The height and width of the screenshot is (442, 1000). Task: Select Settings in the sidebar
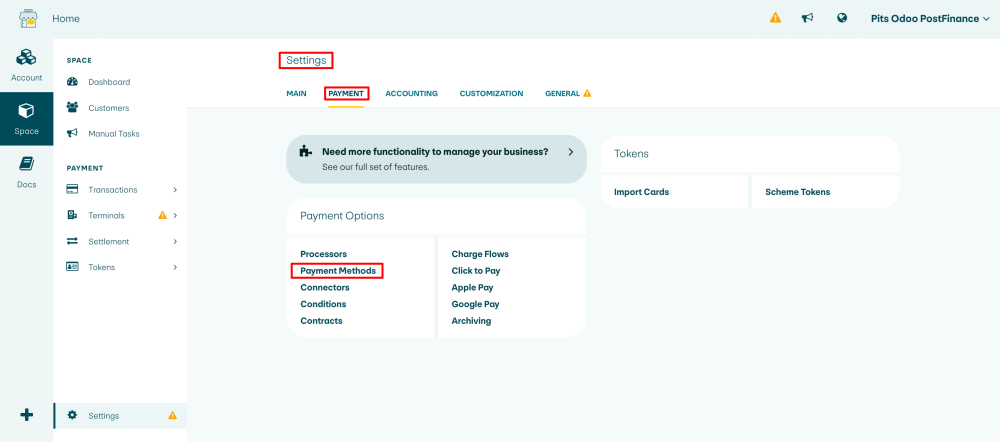tap(104, 416)
